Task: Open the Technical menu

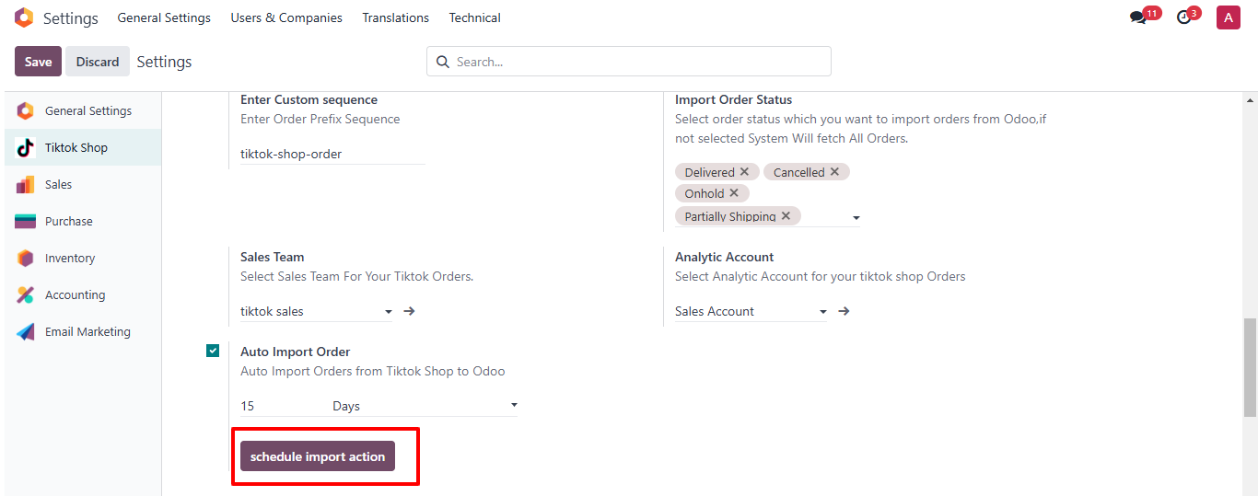Action: tap(474, 18)
